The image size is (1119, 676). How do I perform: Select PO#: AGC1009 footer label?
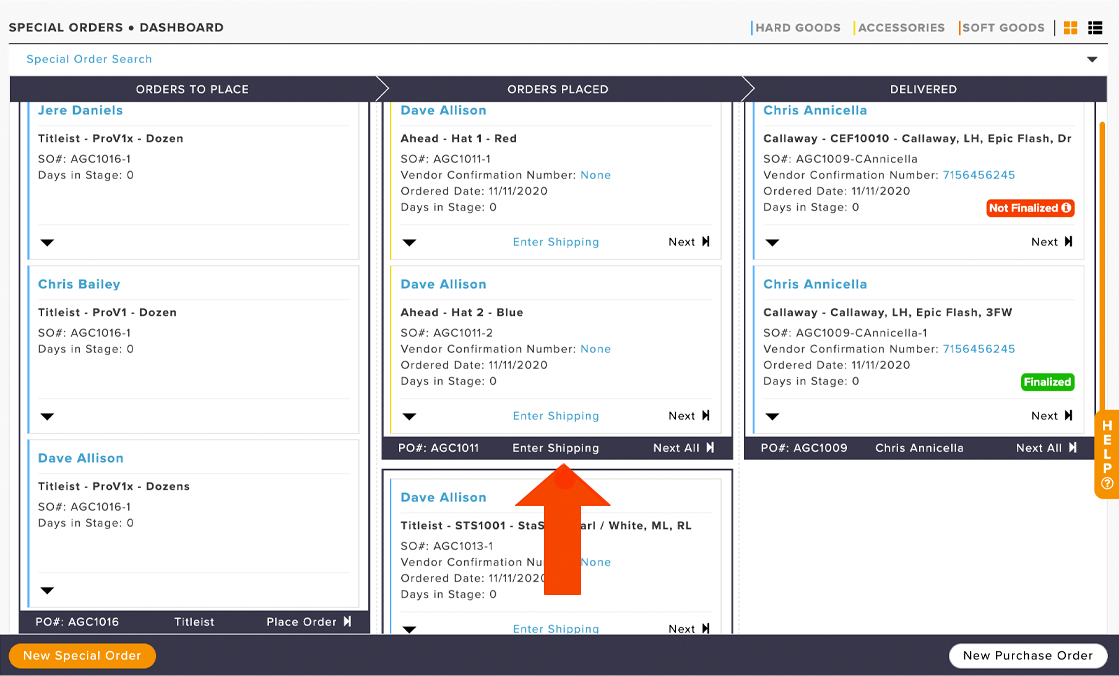point(804,448)
